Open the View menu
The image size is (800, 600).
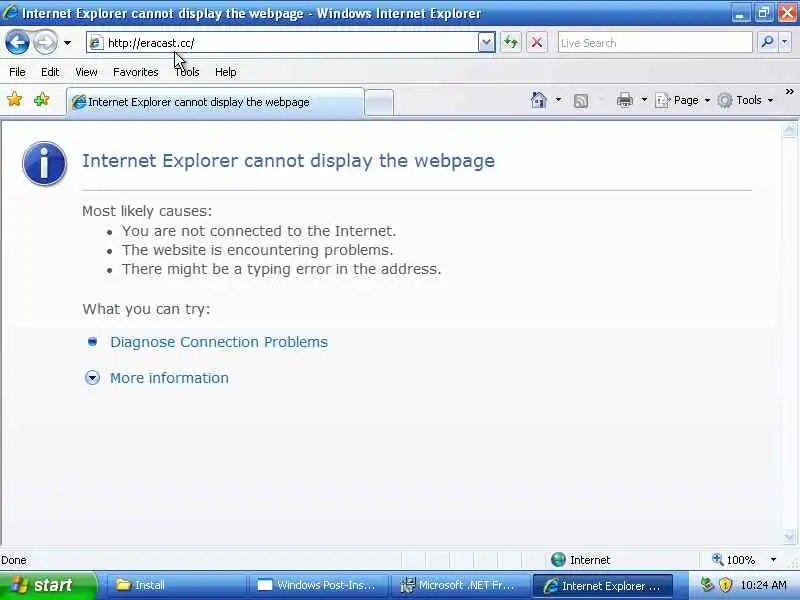click(86, 72)
